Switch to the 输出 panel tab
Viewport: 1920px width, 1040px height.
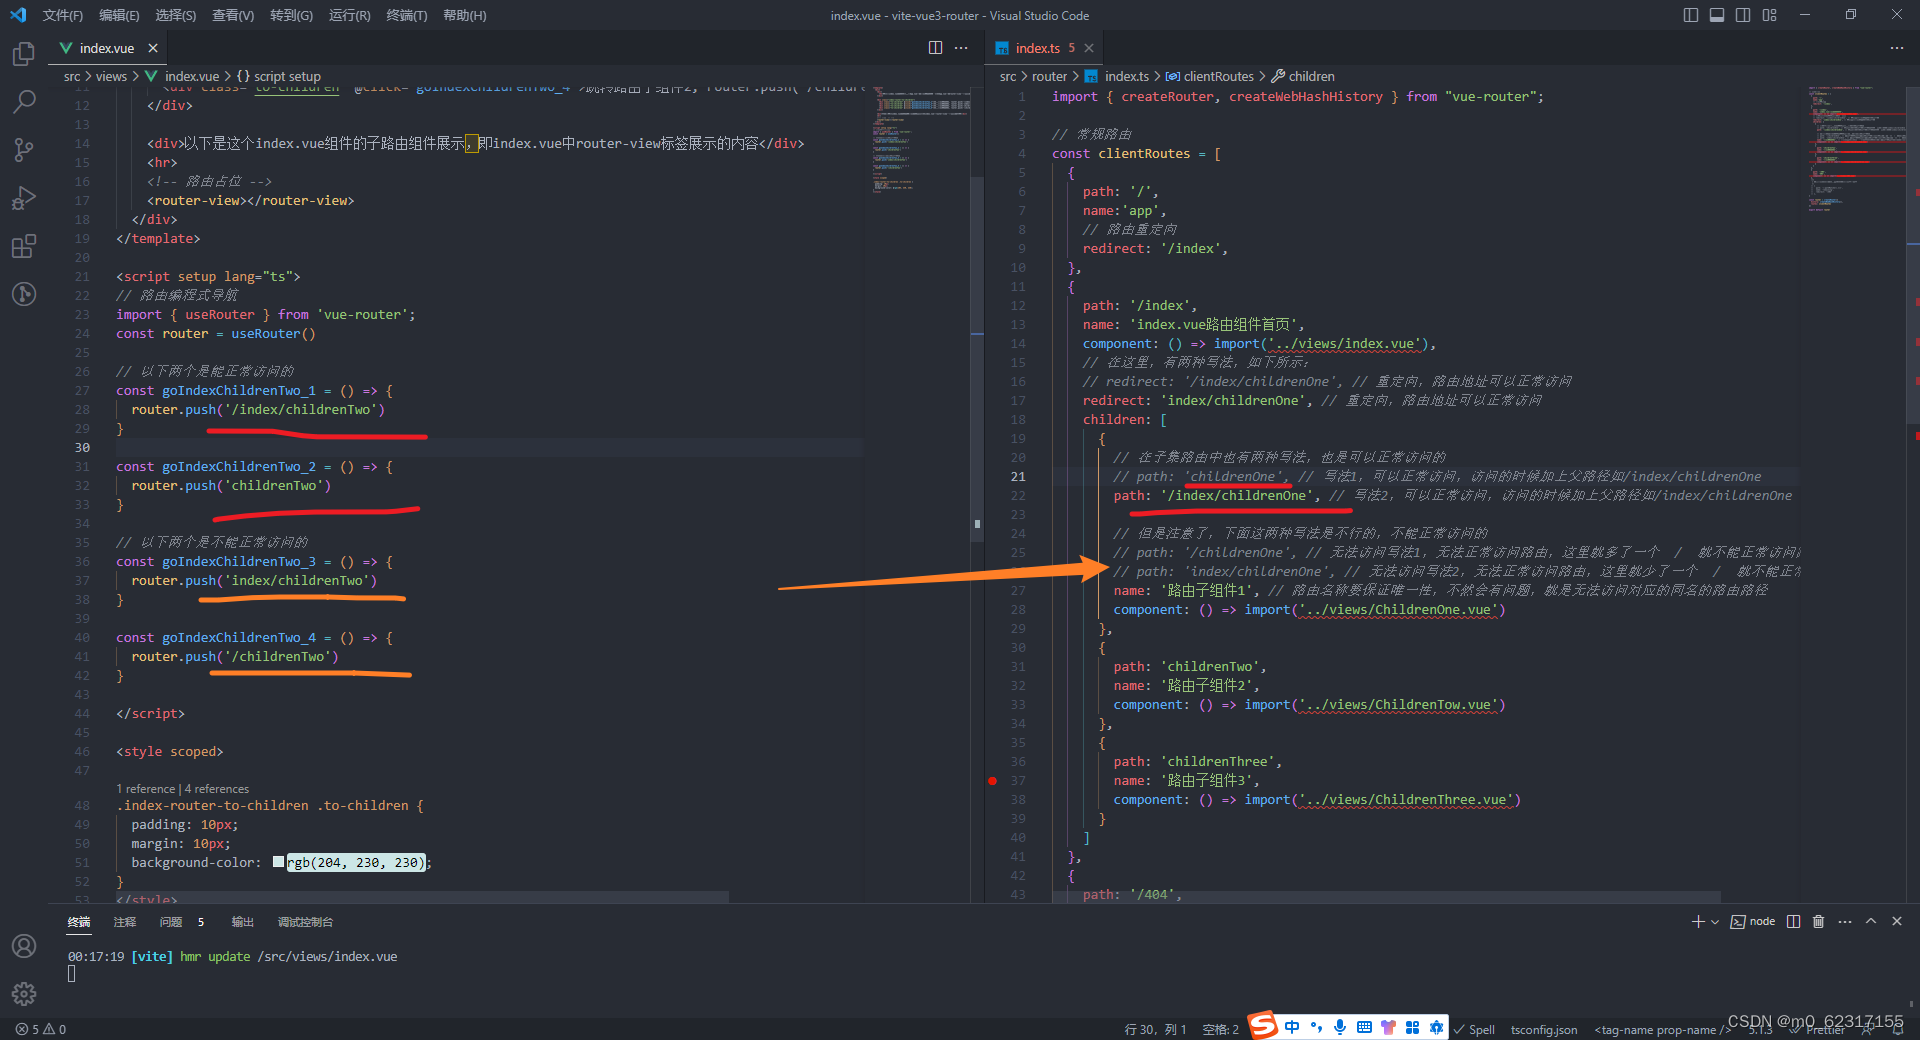(243, 922)
